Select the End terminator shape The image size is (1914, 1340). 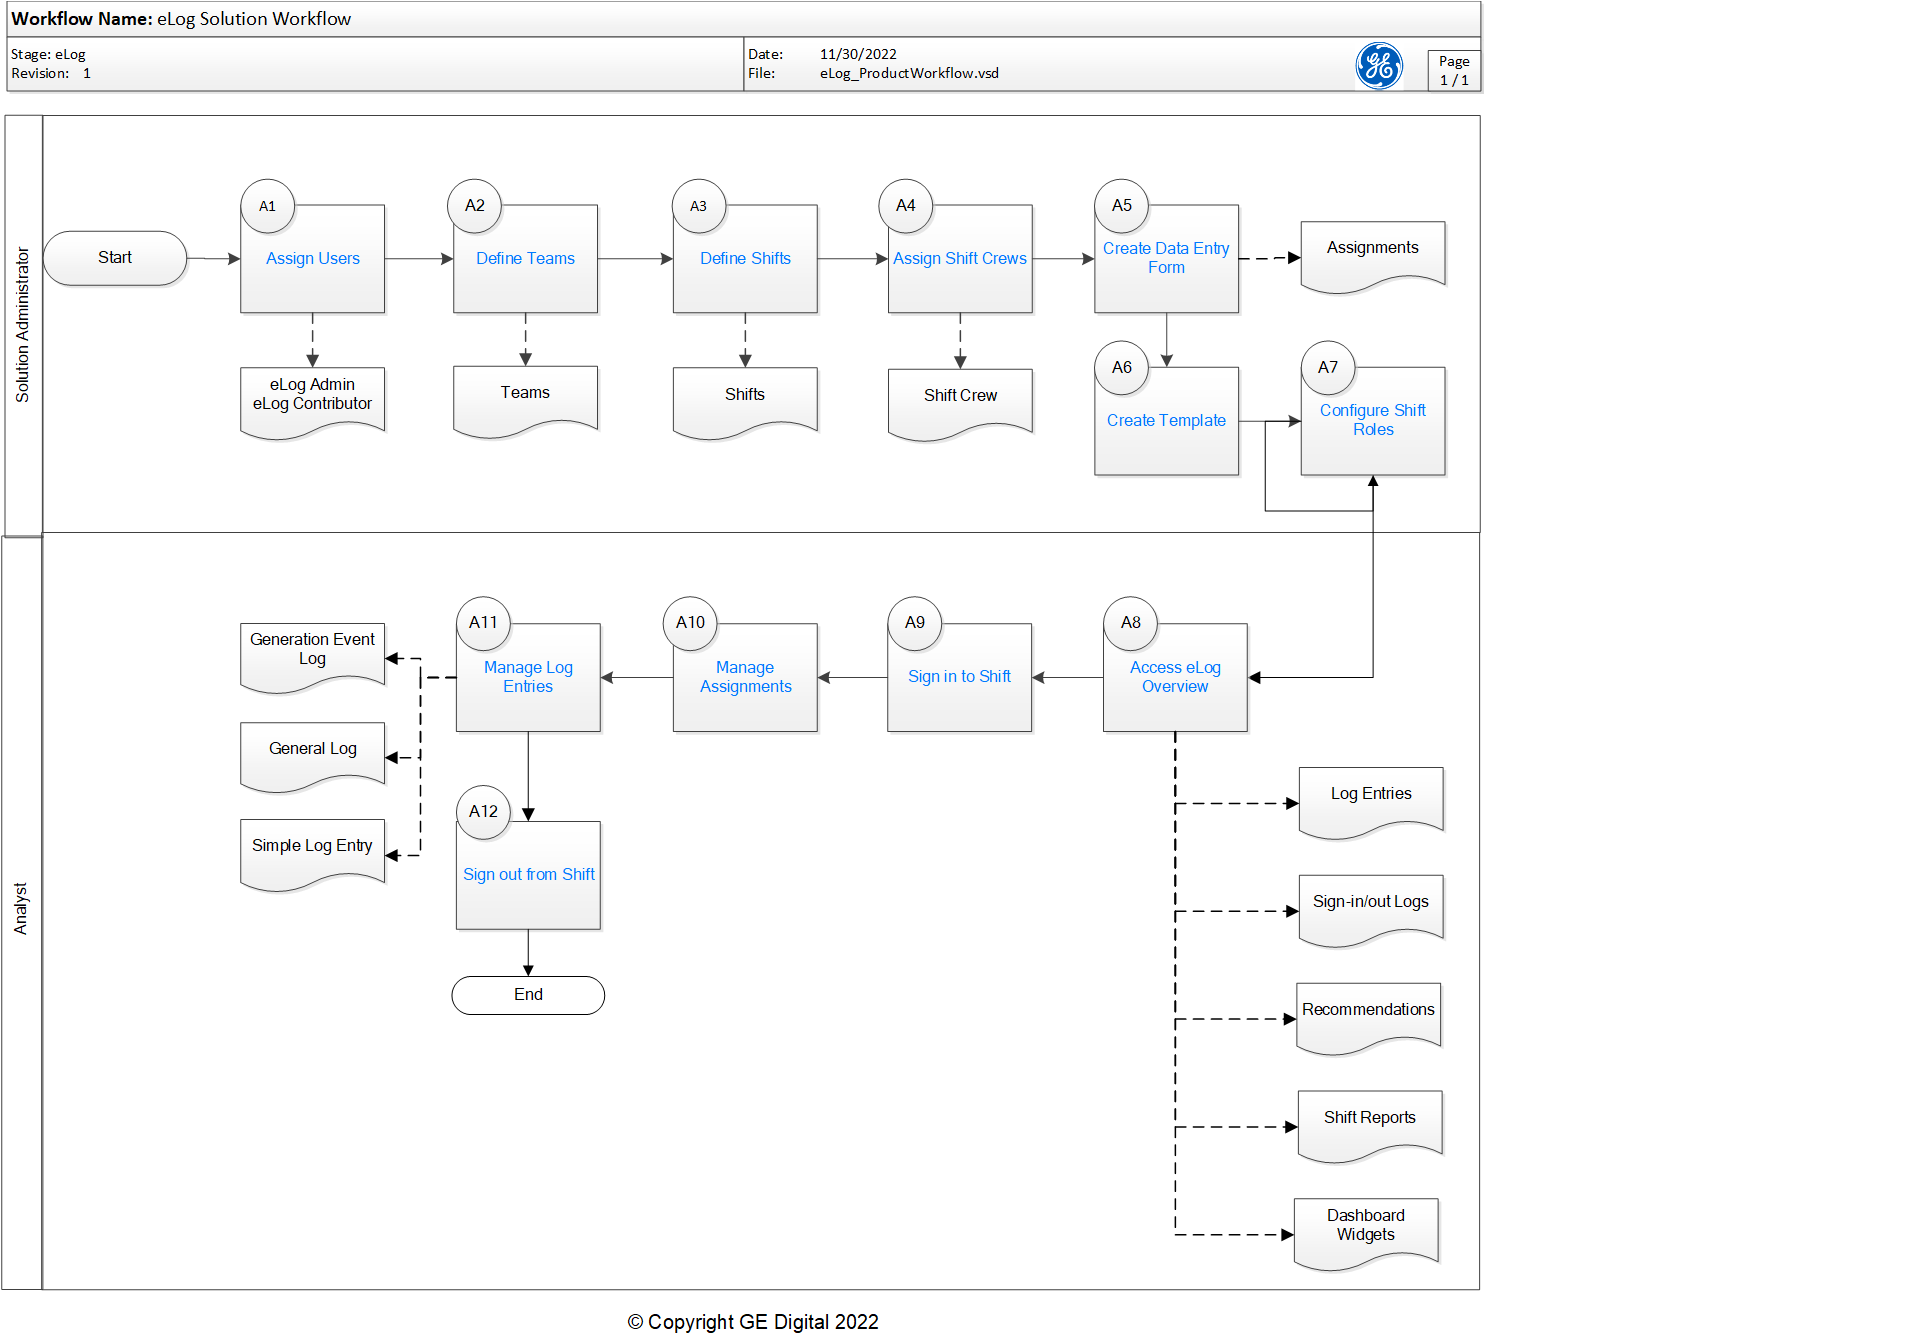click(x=528, y=995)
